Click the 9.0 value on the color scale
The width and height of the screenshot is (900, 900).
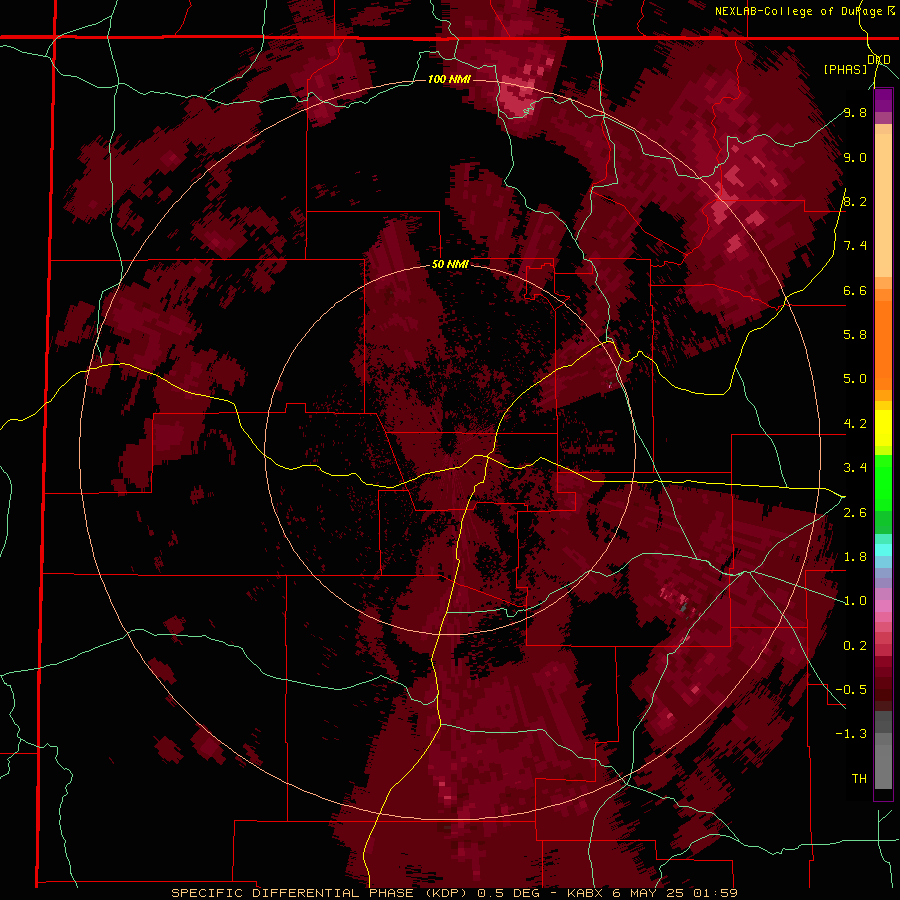click(855, 157)
